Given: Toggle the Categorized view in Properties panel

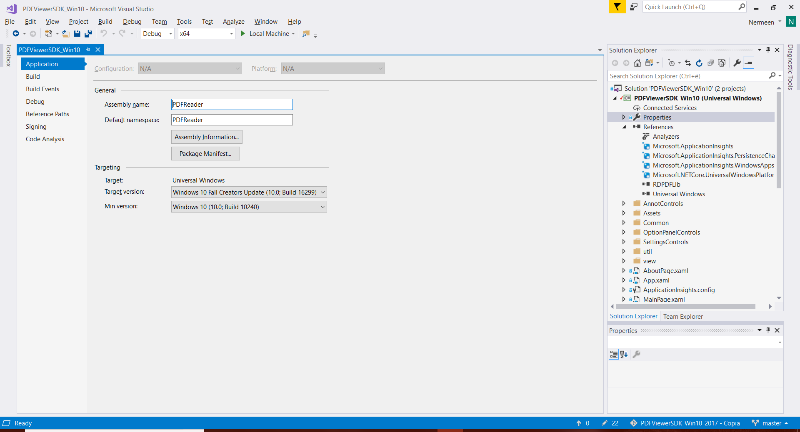Looking at the screenshot, I should tap(614, 354).
